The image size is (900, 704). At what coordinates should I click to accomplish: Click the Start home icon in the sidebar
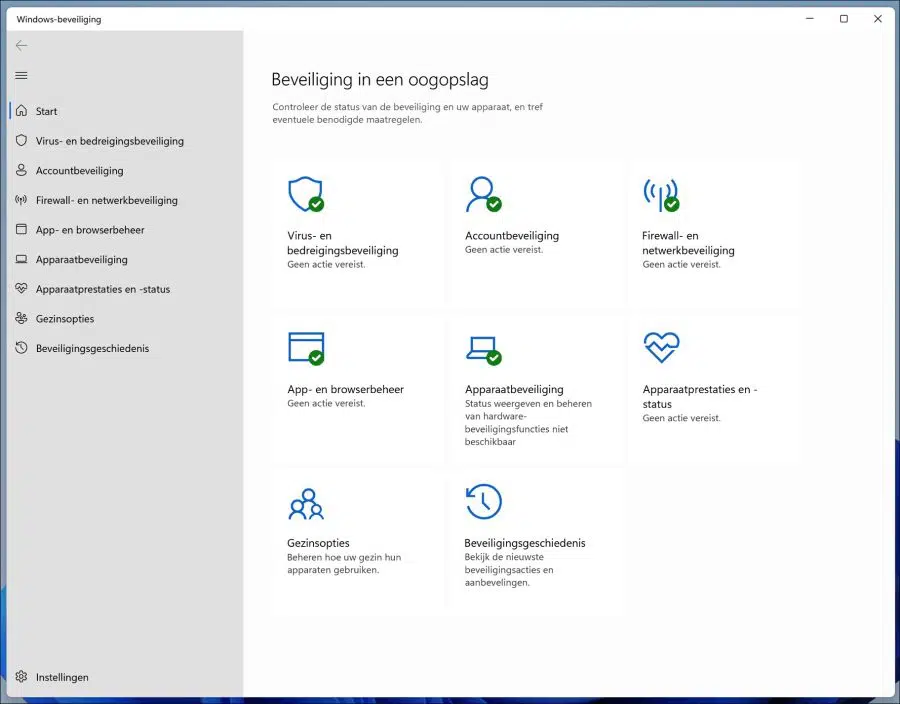21,111
